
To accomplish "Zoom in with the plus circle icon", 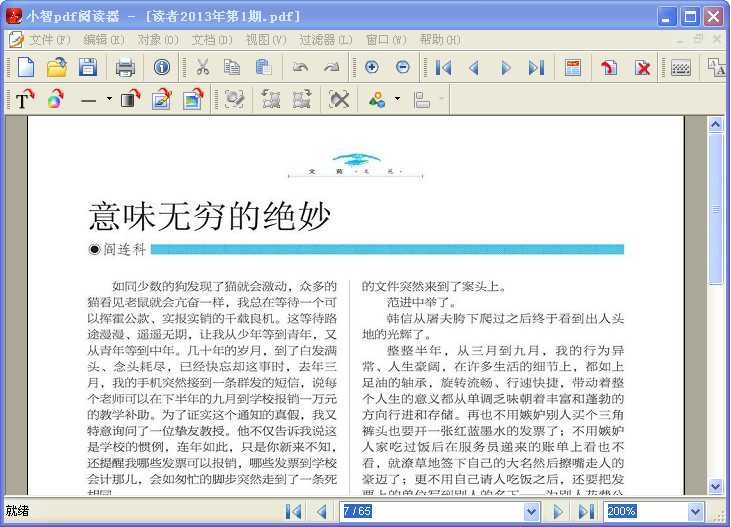I will point(372,68).
